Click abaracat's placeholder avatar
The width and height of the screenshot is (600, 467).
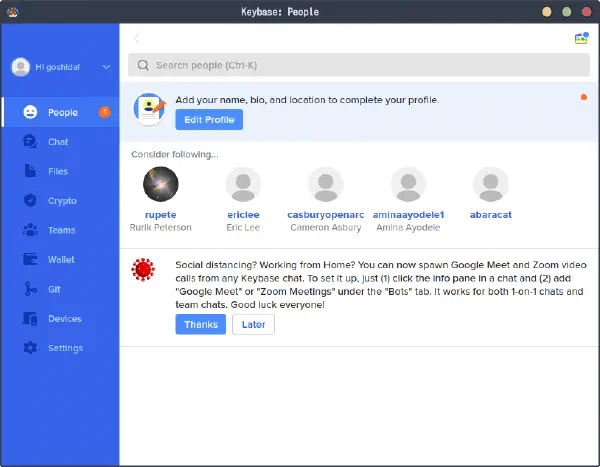tap(491, 184)
